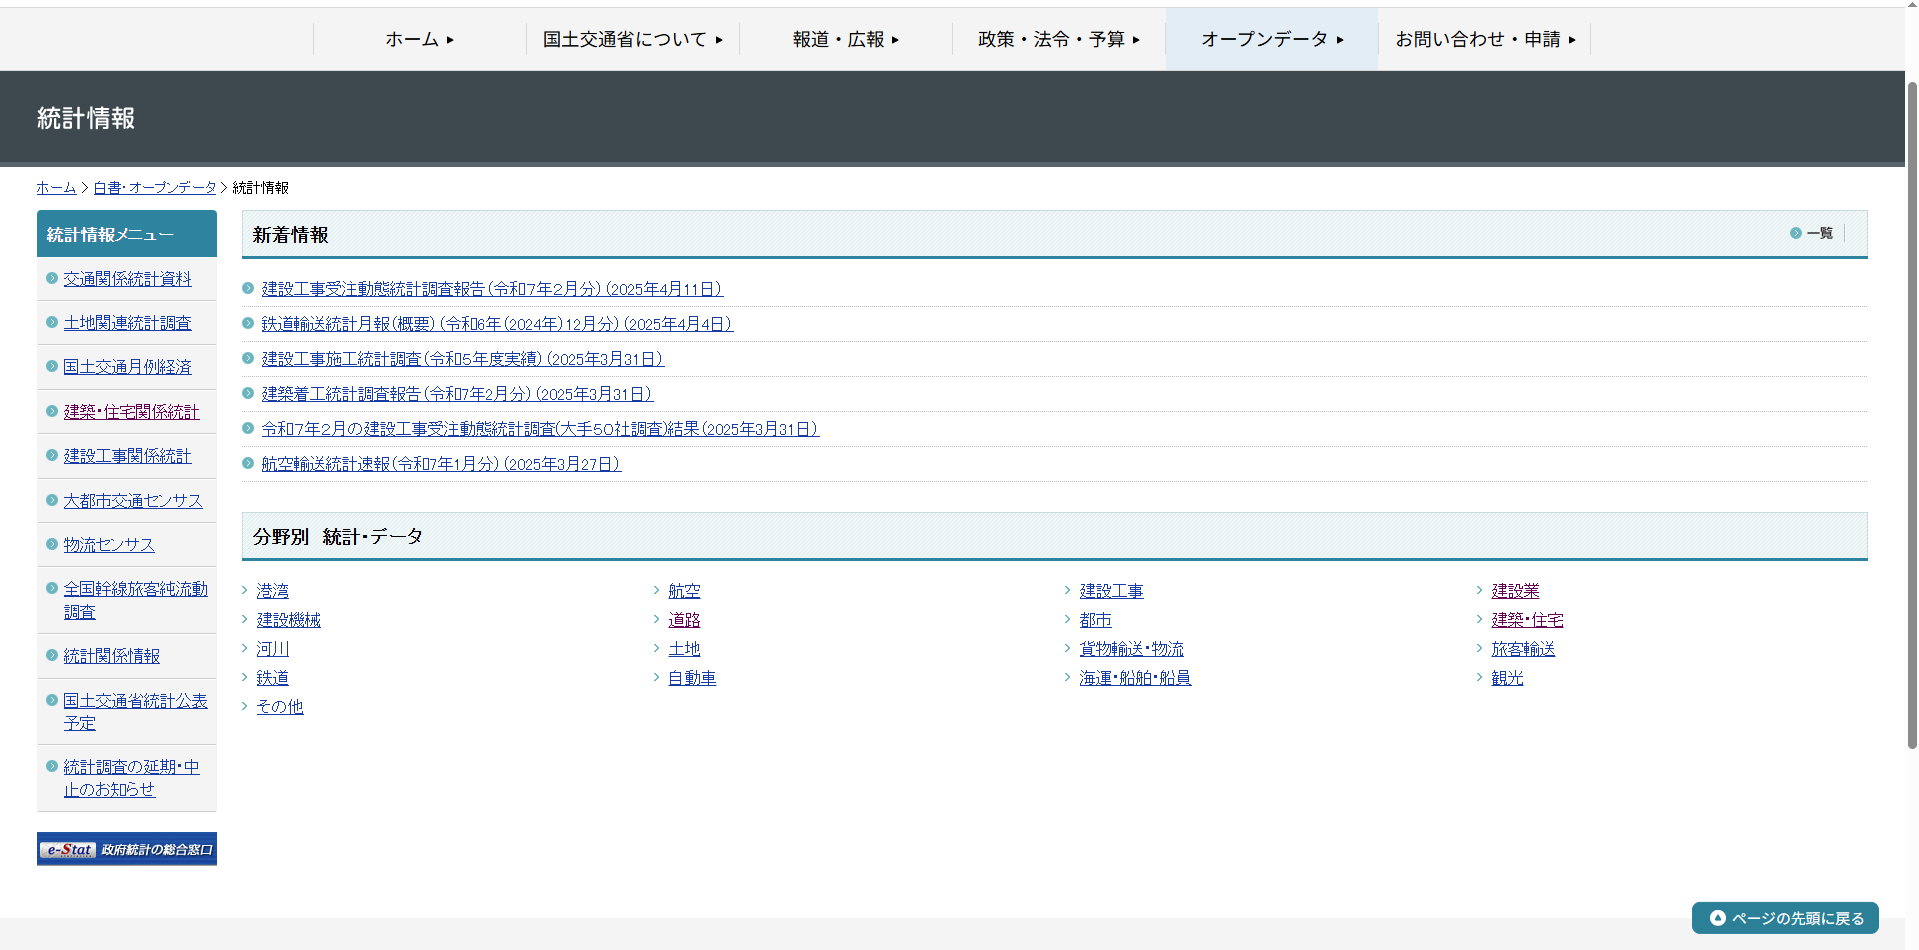Image resolution: width=1919 pixels, height=950 pixels.
Task: Expand the オープンデータ navigation menu
Action: (1271, 39)
